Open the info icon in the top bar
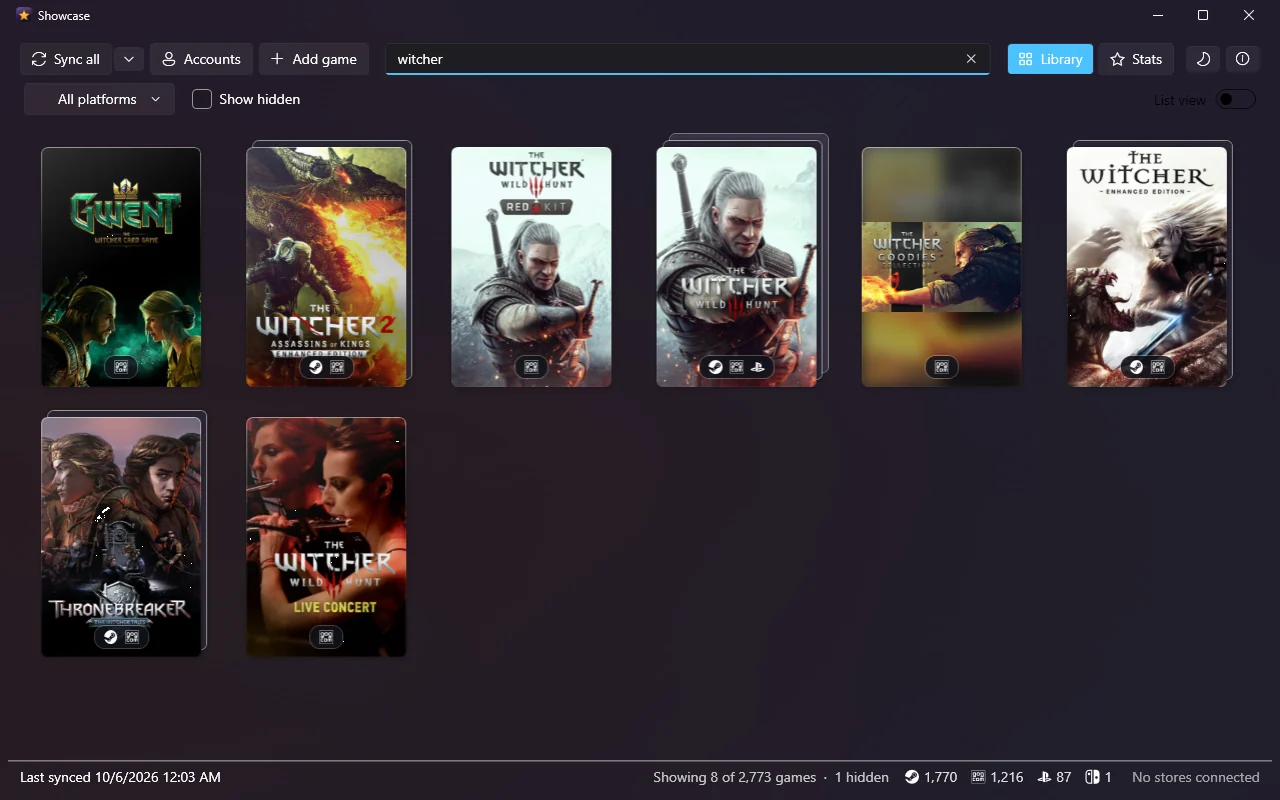 [1242, 59]
